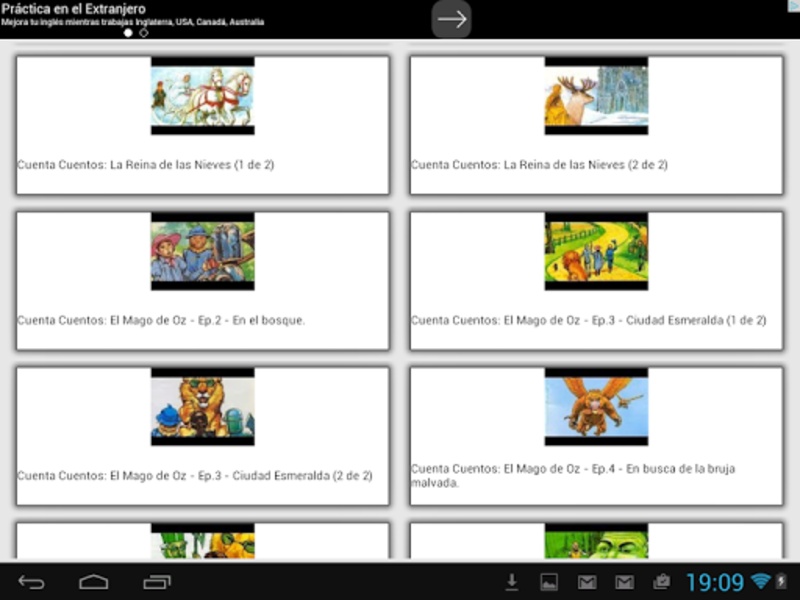Open Ciudad Esmeralda (2 de 2) thumbnail
800x600 pixels.
(x=203, y=407)
